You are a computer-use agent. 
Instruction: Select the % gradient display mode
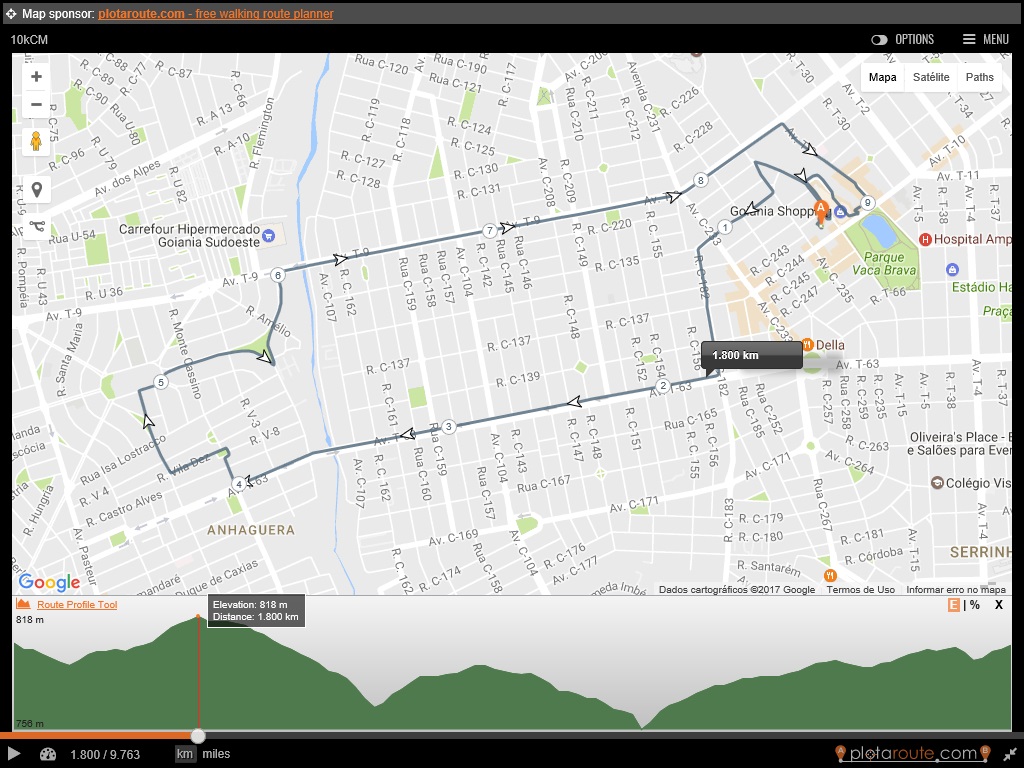975,605
